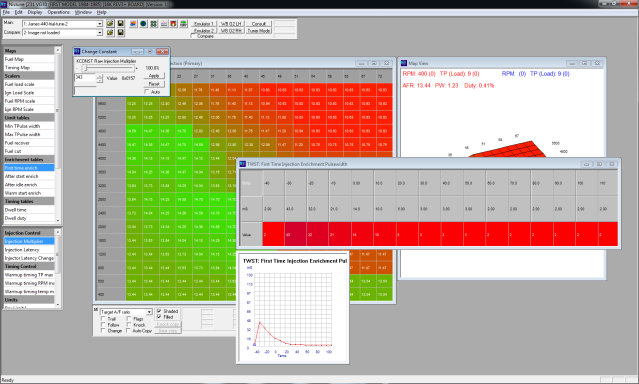639x384 pixels.
Task: Open the Help menu
Action: (101, 12)
